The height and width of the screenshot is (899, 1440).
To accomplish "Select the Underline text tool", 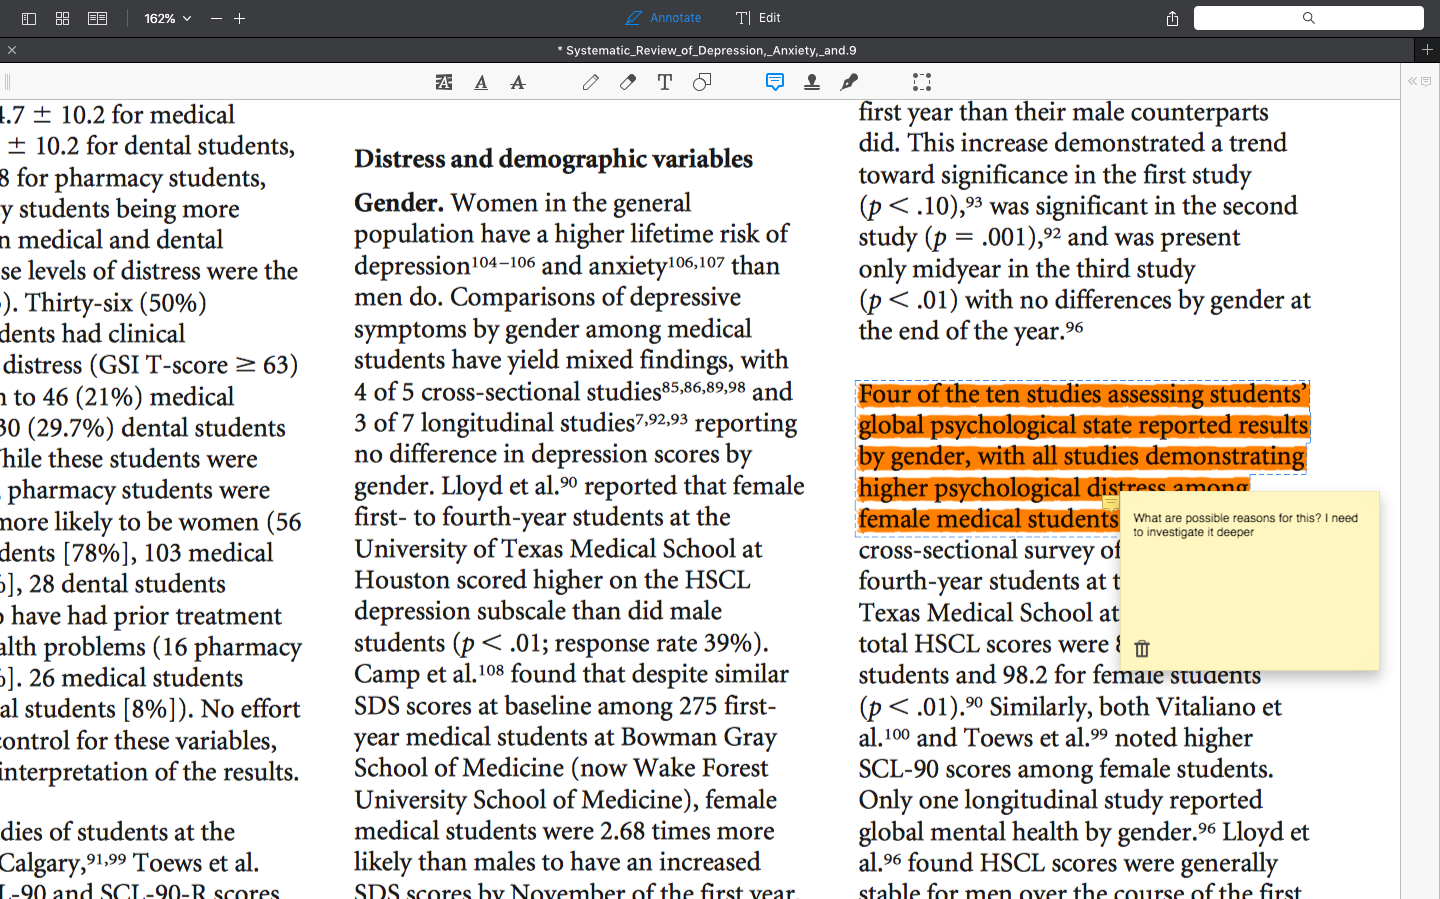I will [x=481, y=82].
